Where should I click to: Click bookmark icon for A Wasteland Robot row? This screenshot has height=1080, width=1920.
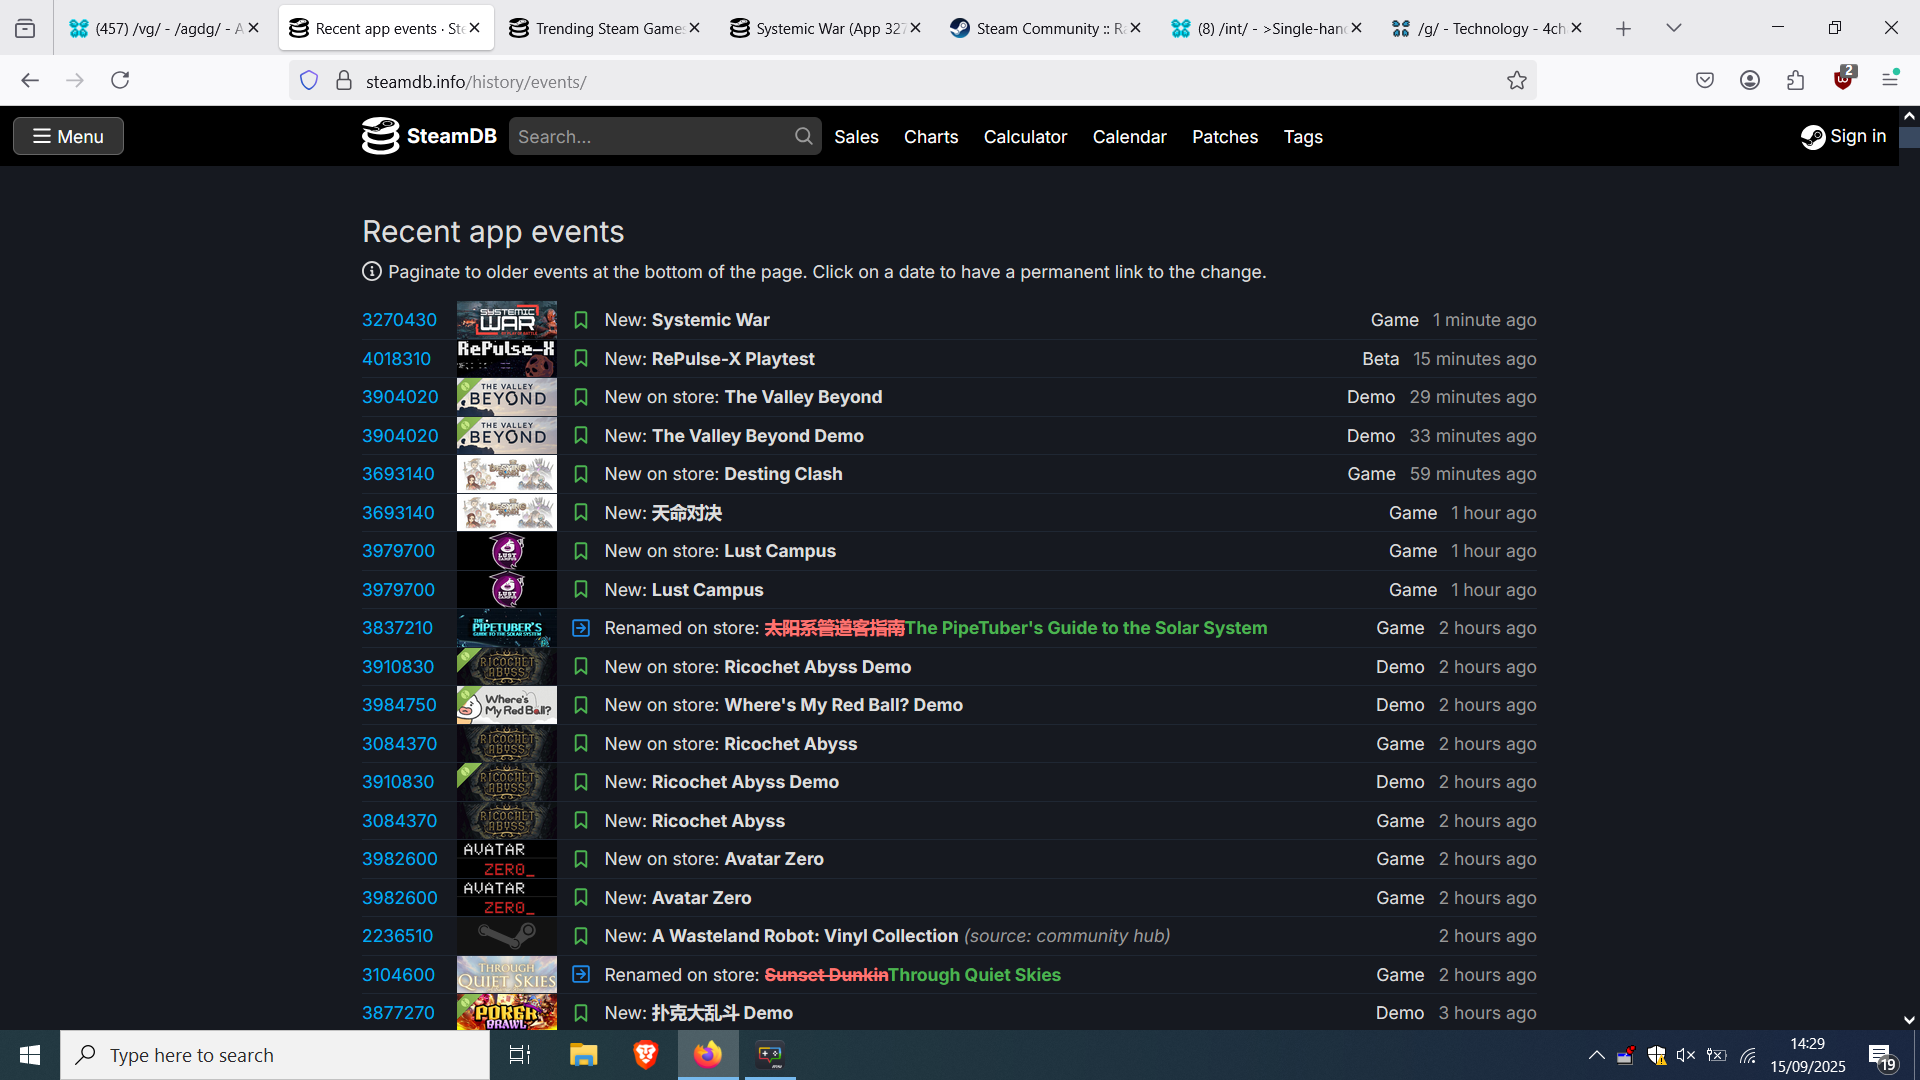tap(581, 936)
